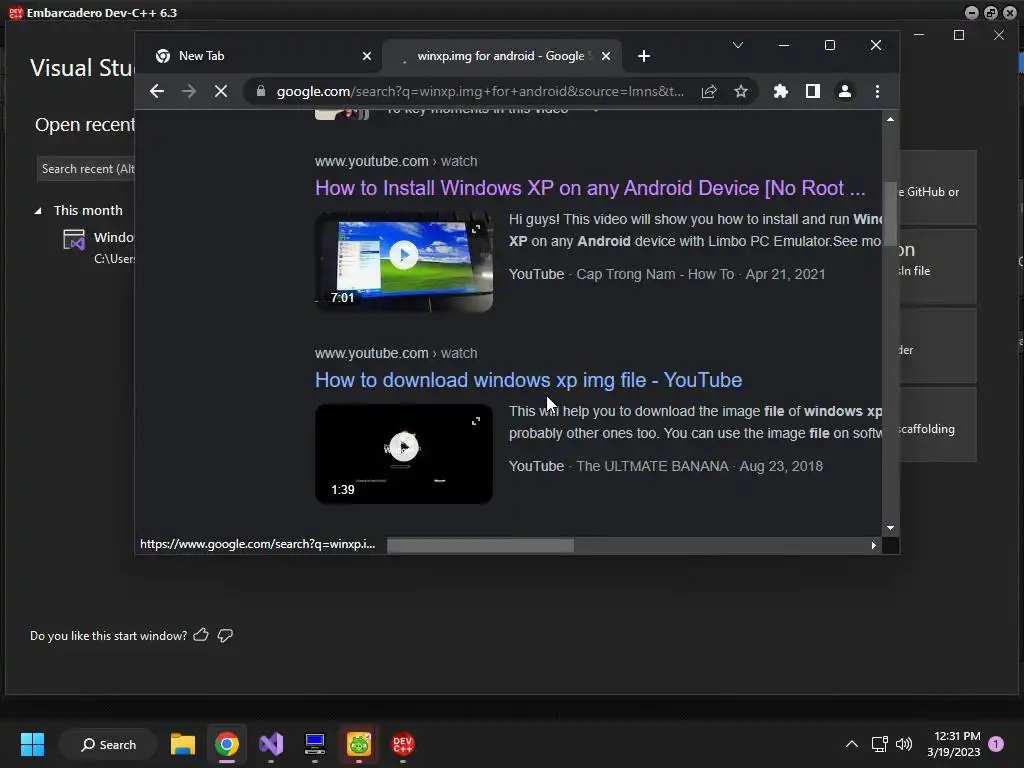Switch to Google Chrome on the taskbar
Screen dimensions: 1024x768
point(227,744)
